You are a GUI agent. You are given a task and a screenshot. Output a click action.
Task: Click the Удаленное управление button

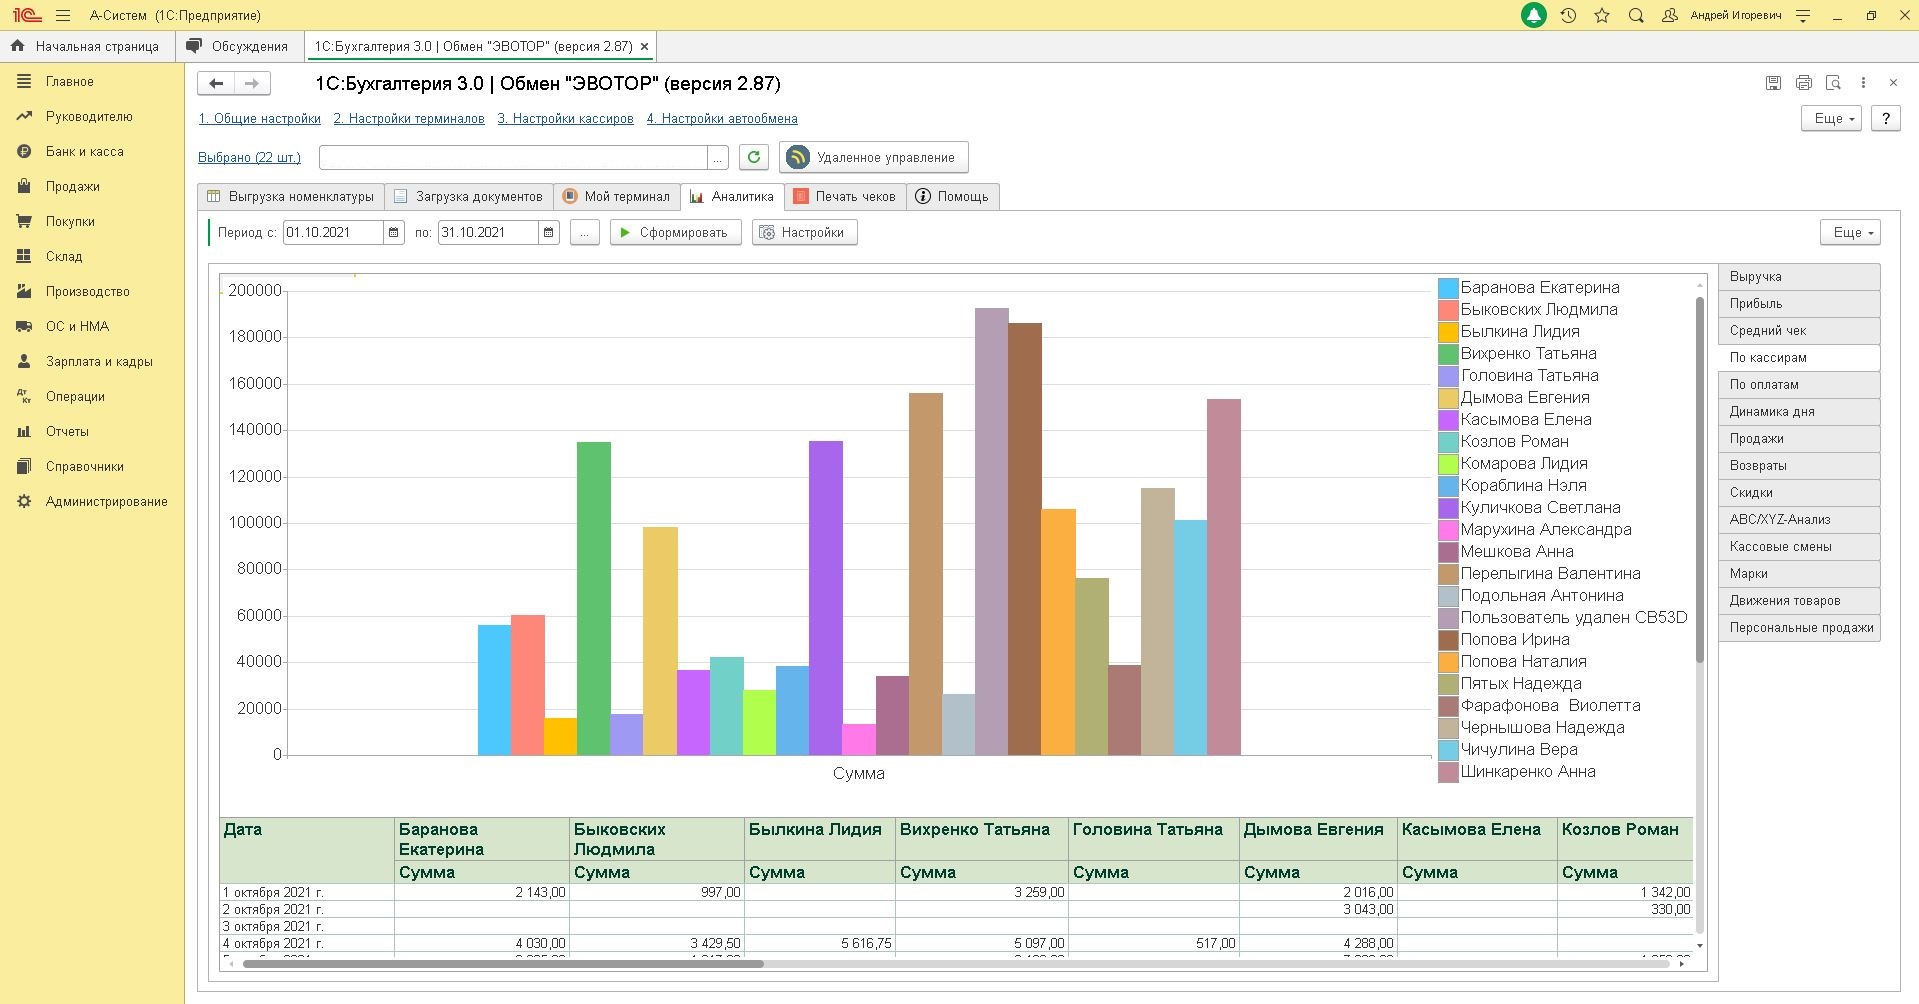click(873, 157)
